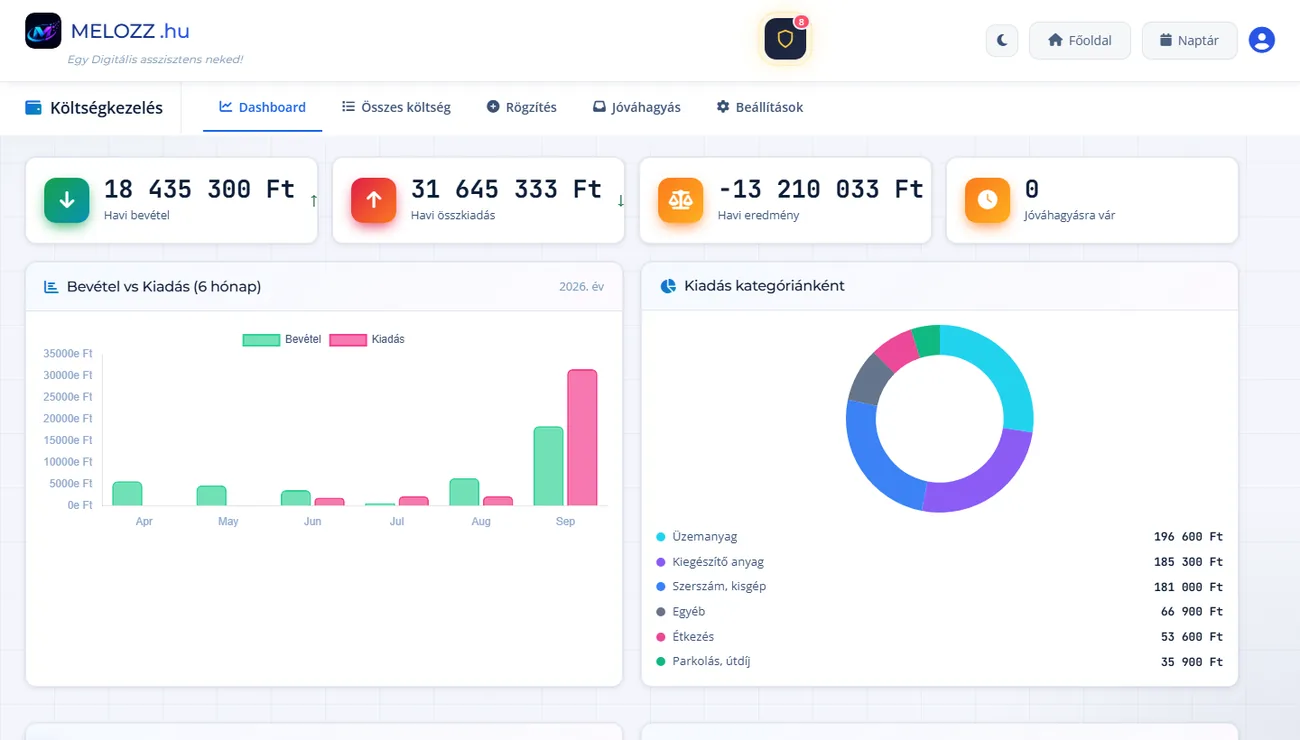Click the green Apr Bevétel bar
This screenshot has width=1300, height=740.
pos(127,494)
